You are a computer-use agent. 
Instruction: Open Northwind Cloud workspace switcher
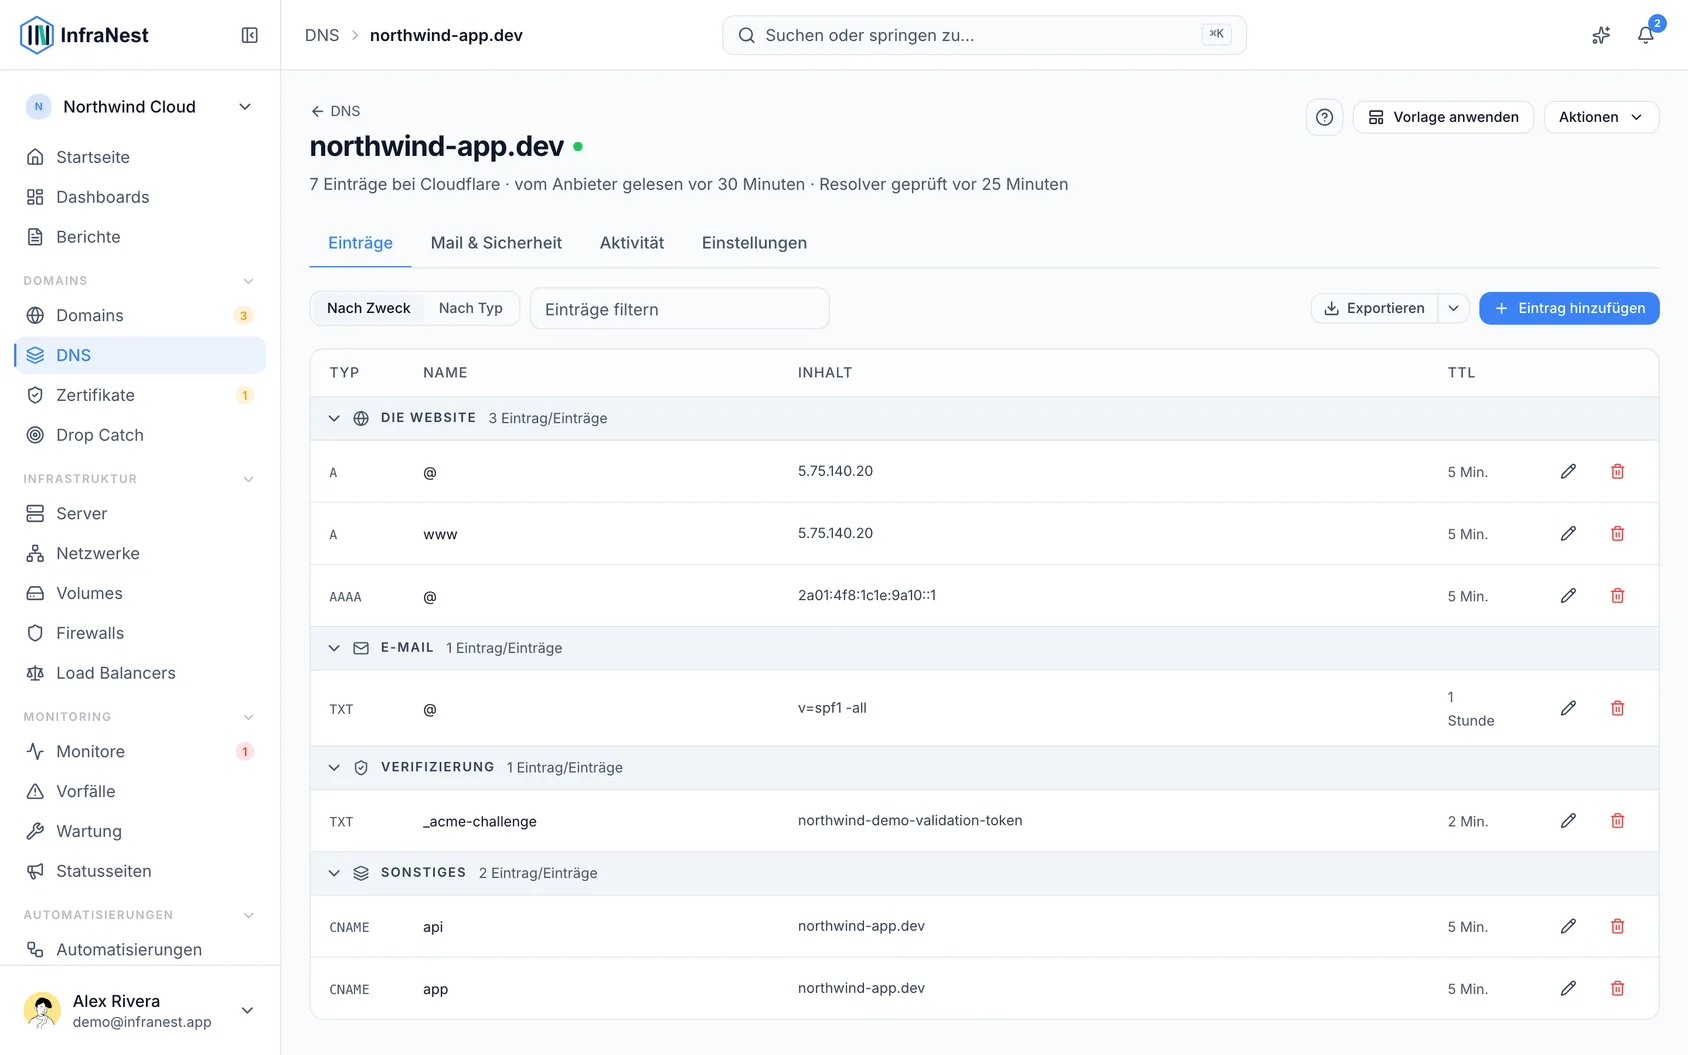[x=140, y=107]
